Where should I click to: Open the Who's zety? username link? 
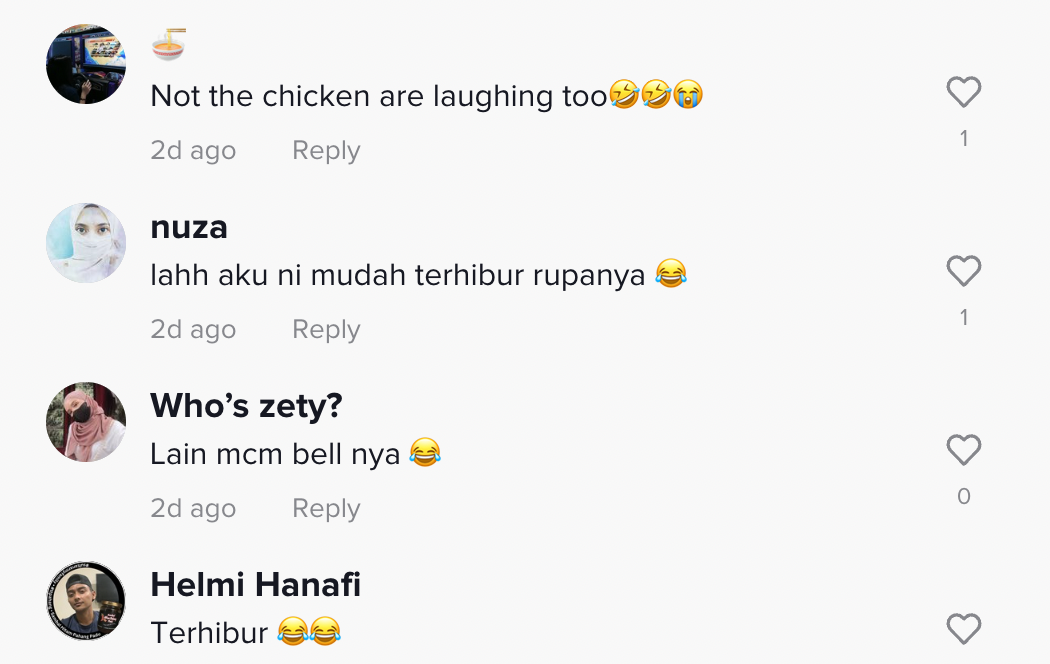coord(246,406)
